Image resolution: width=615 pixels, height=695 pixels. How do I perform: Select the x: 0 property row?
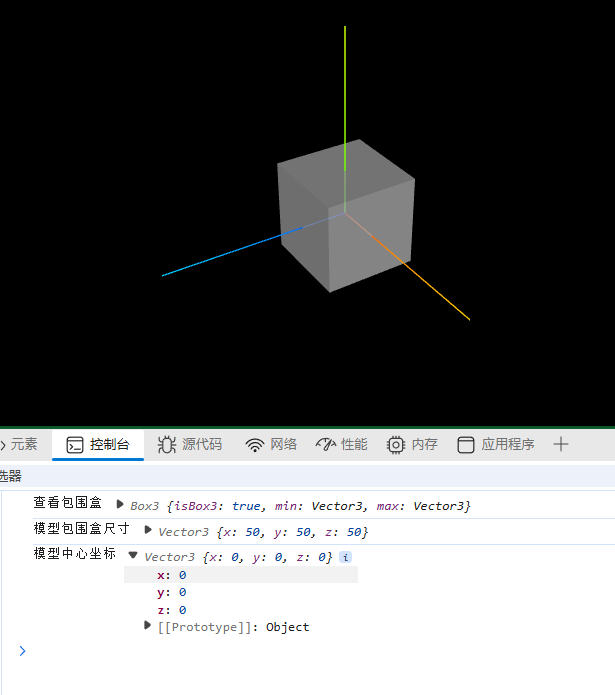tap(241, 575)
